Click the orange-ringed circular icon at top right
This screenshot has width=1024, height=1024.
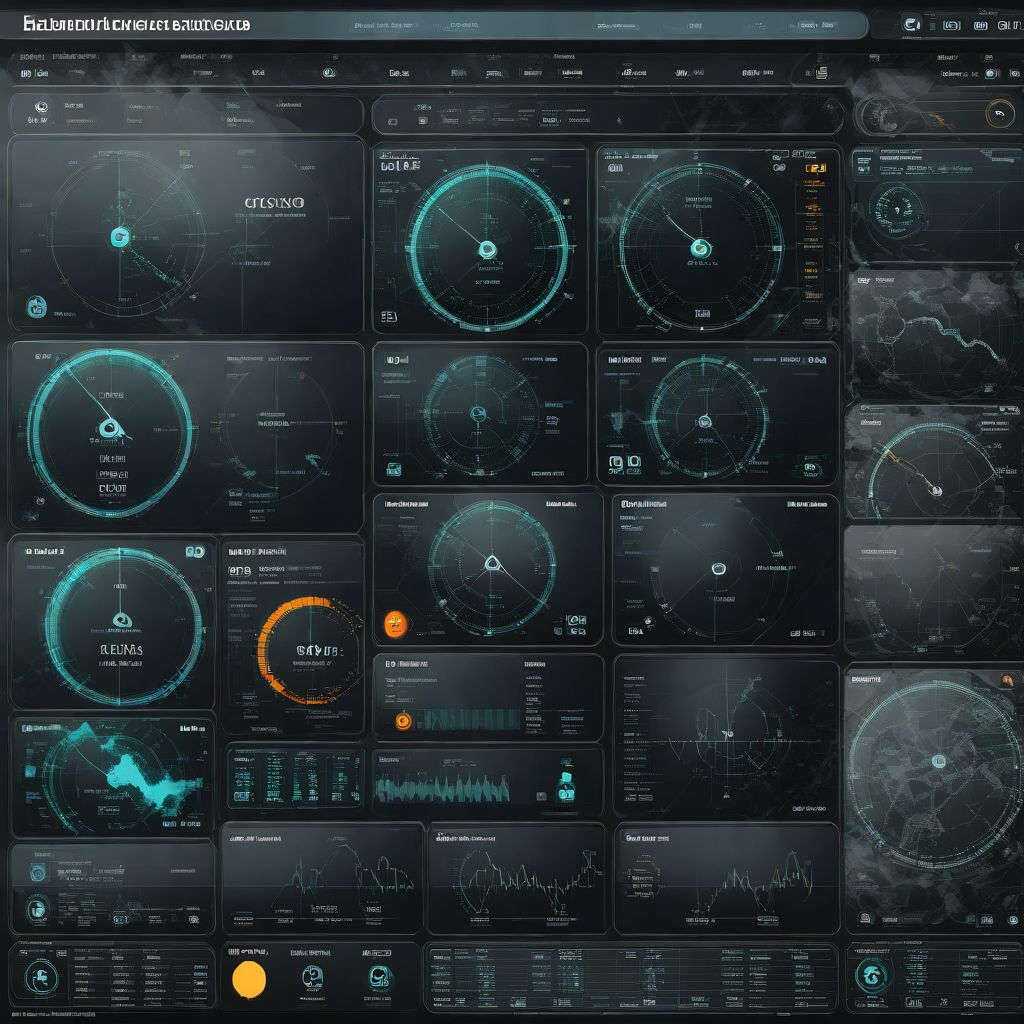click(999, 114)
